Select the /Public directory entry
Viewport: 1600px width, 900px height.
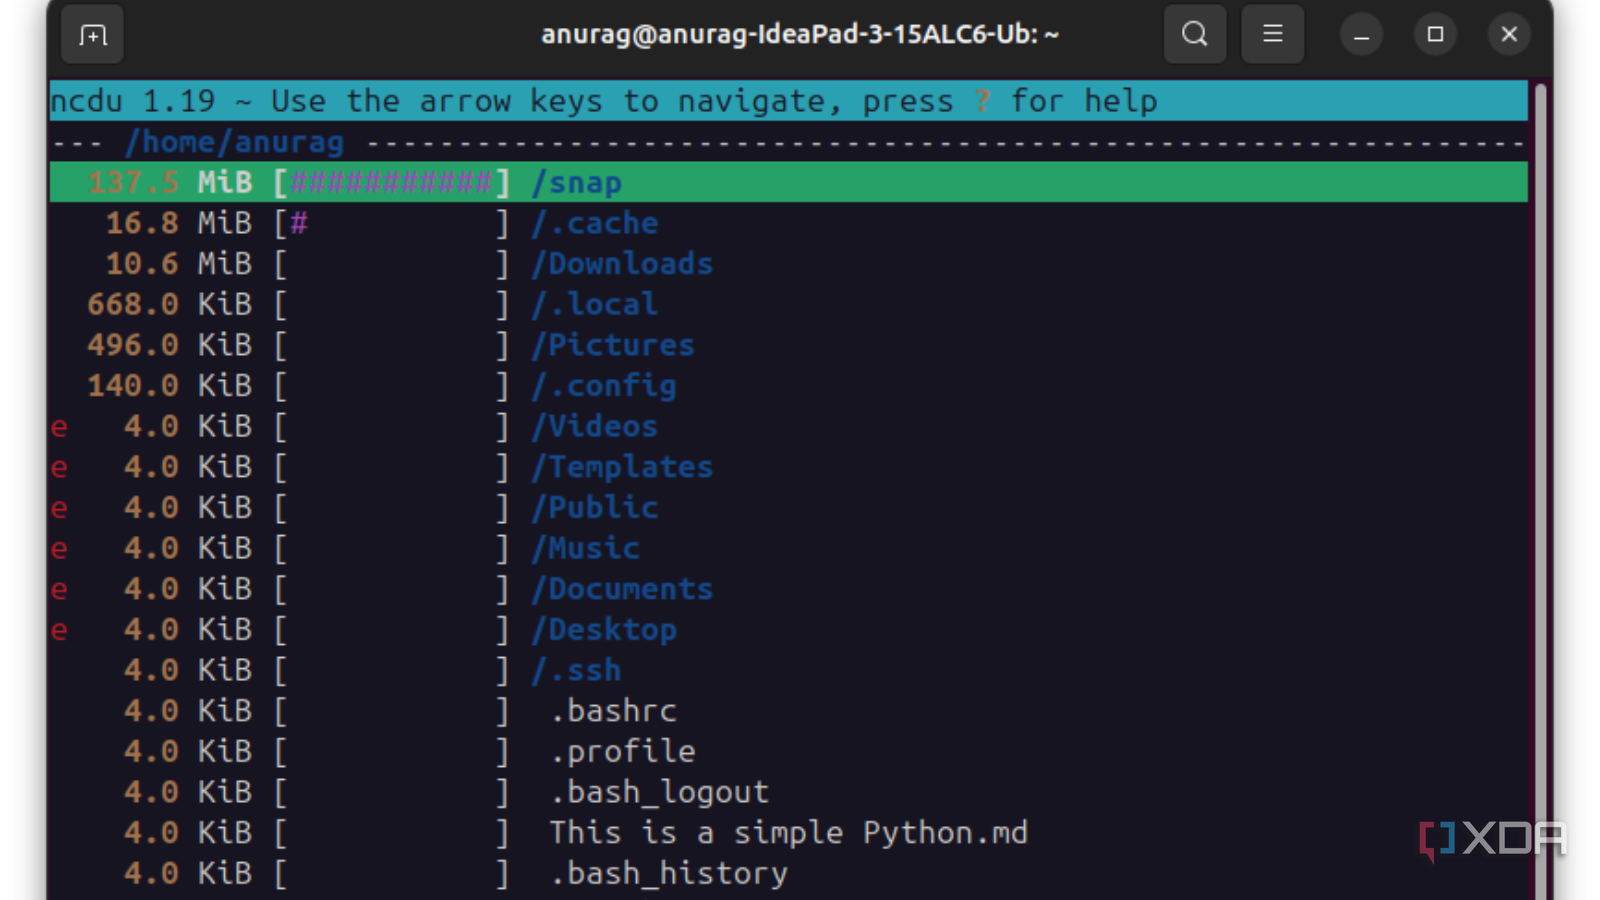click(594, 508)
